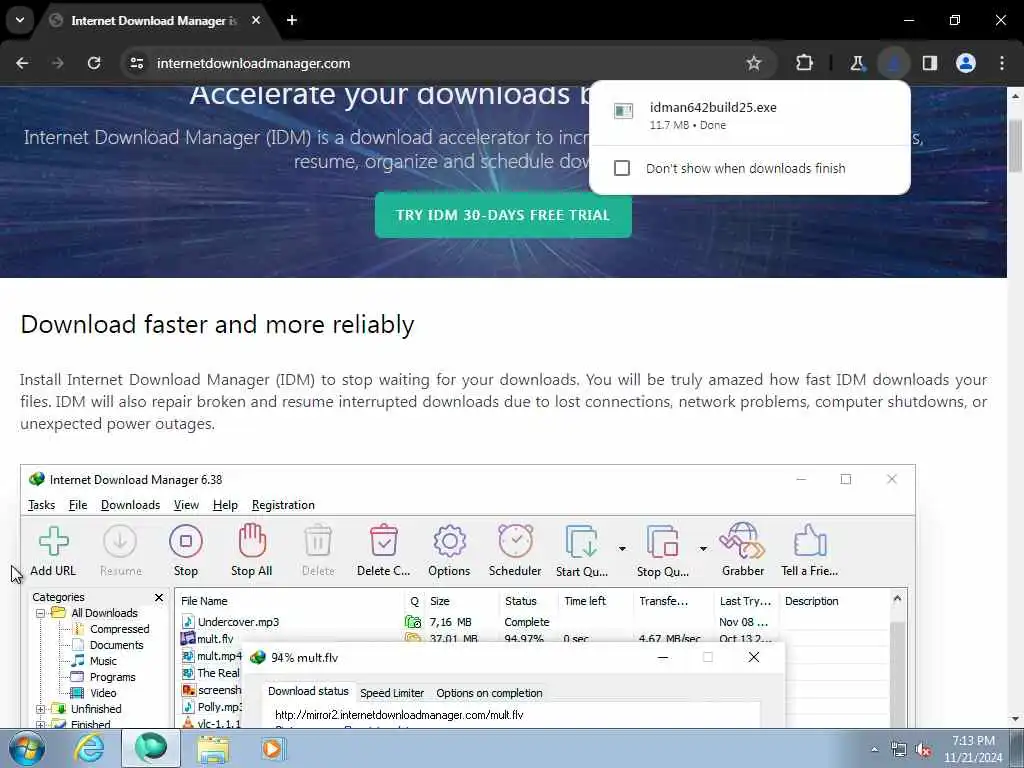Click the Stop toolbar icon

tap(185, 541)
